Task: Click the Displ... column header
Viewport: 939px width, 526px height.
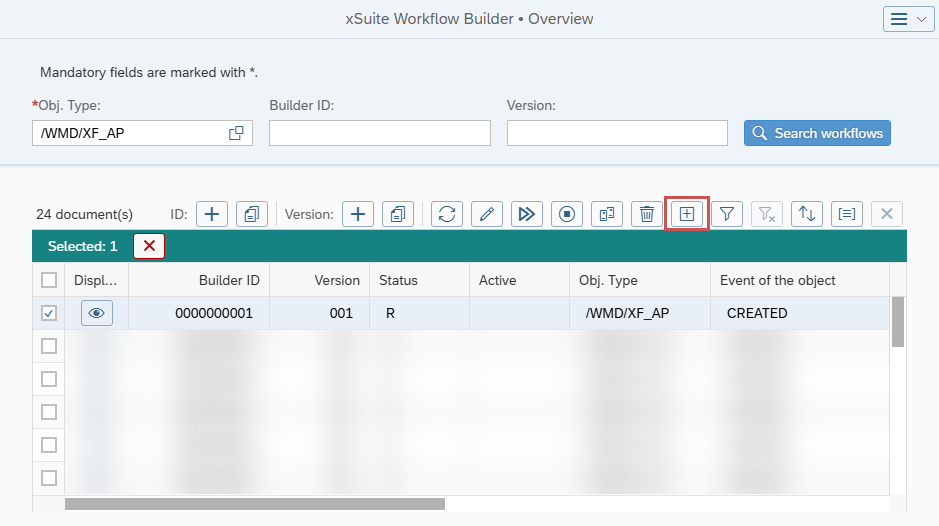Action: tap(96, 280)
